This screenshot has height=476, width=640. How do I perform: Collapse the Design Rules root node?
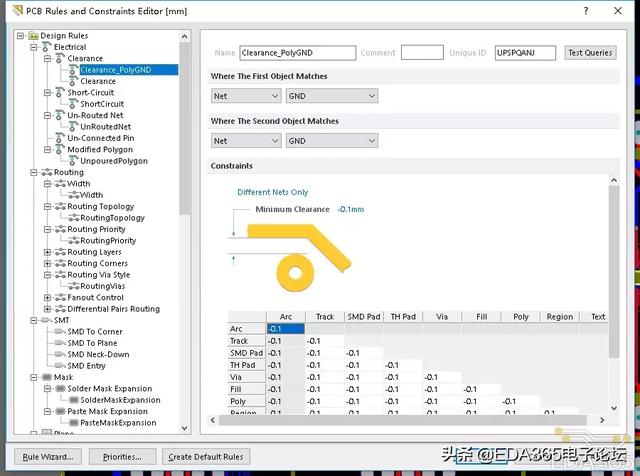[20, 36]
